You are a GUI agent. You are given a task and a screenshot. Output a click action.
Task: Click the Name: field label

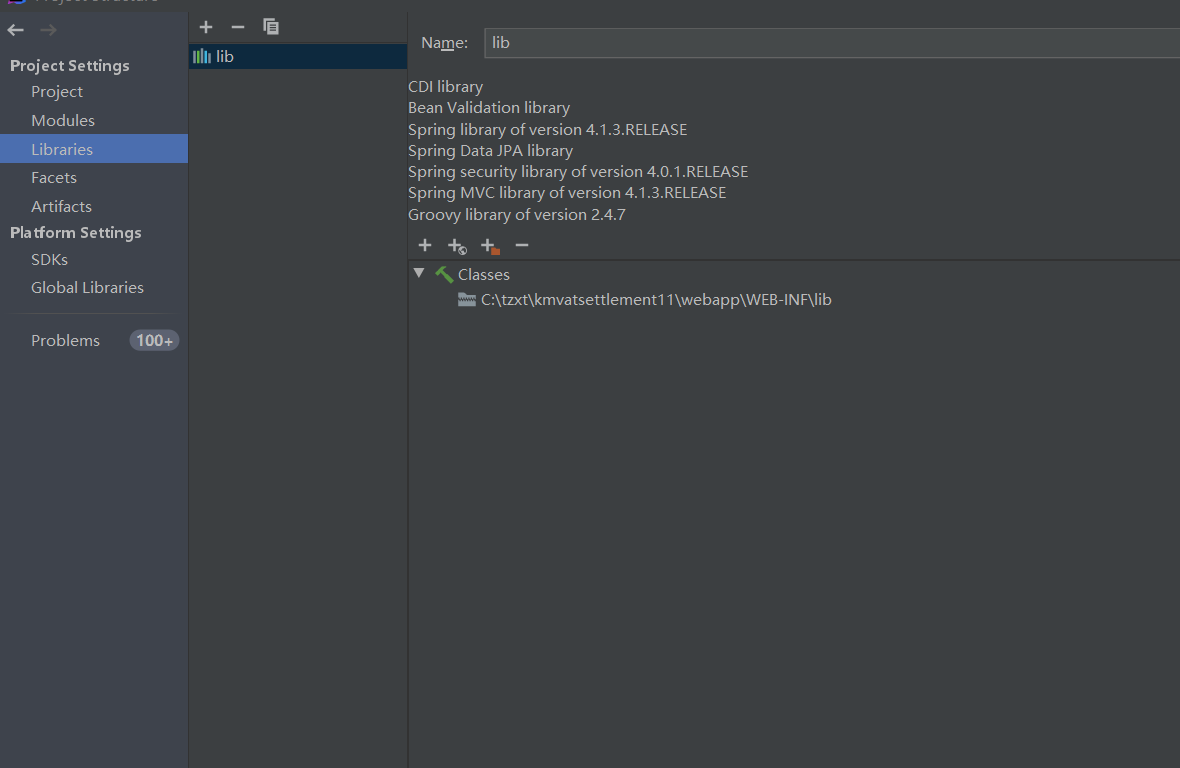tap(444, 43)
